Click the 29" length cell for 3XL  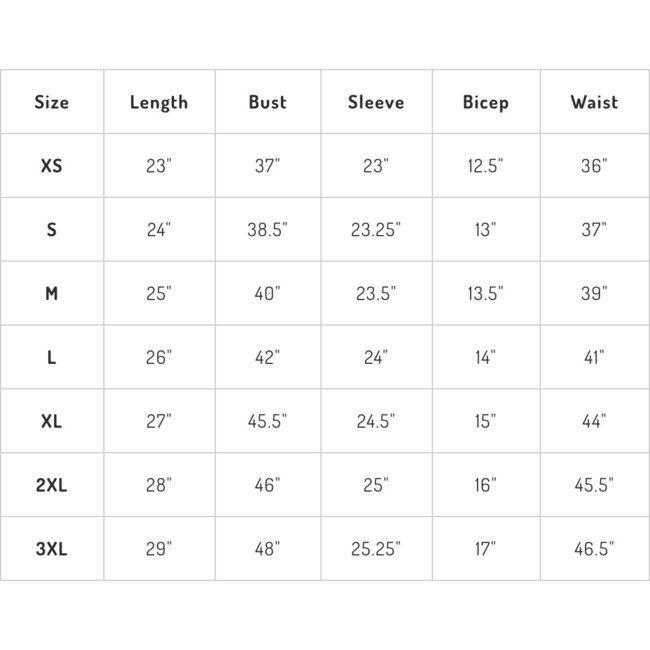159,549
